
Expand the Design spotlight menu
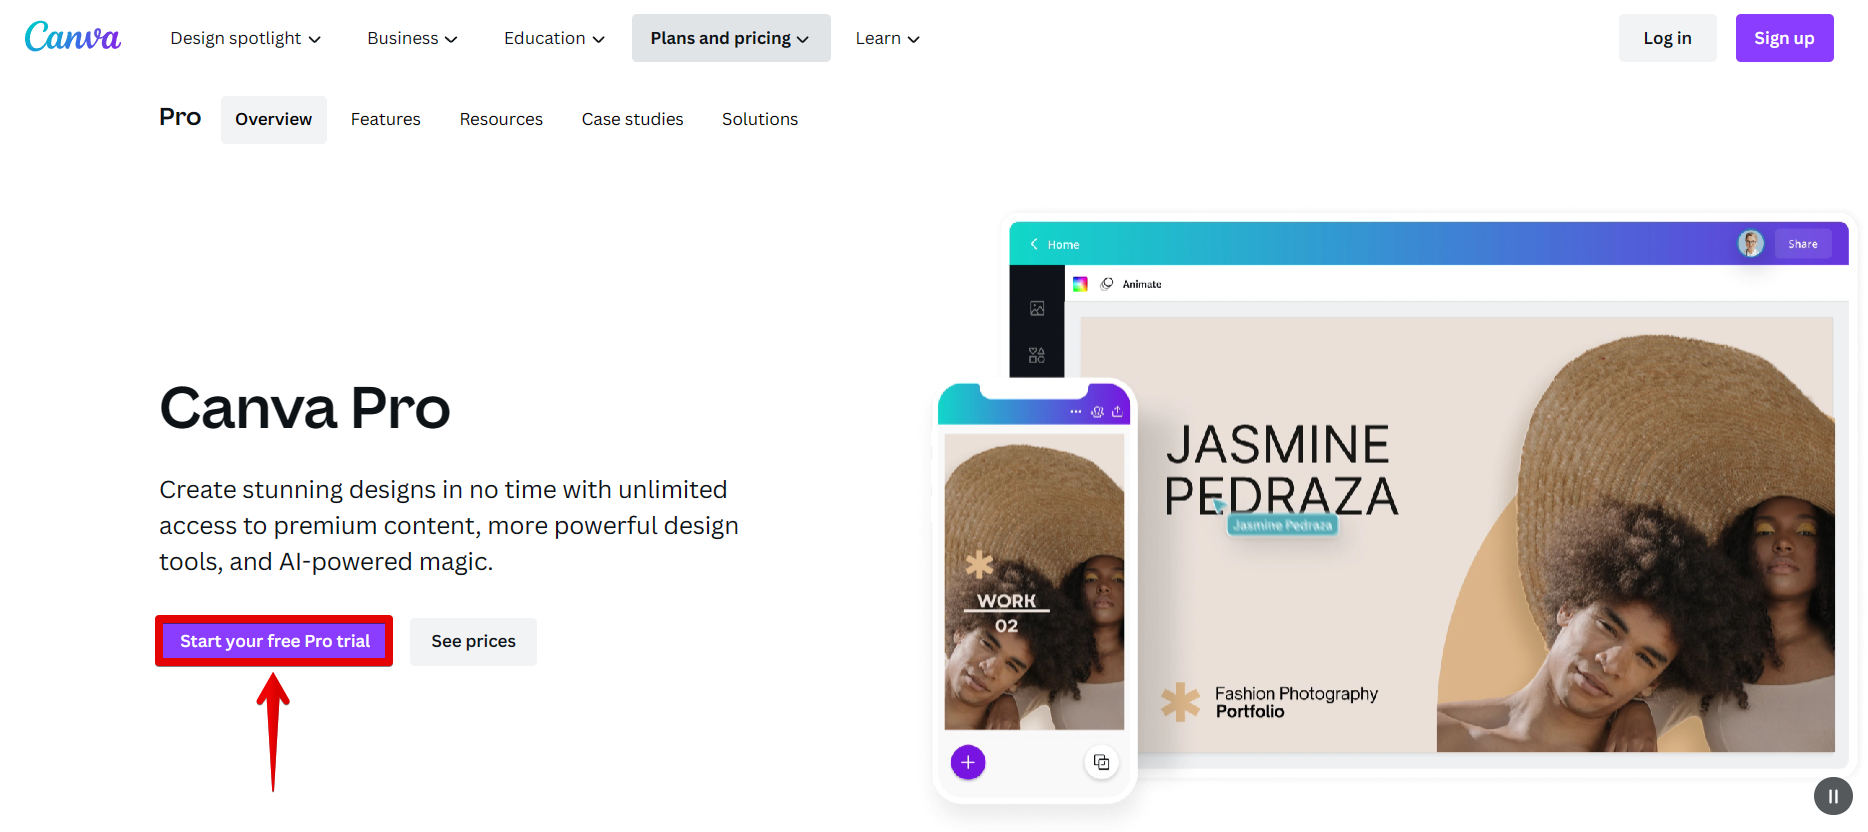(x=245, y=38)
